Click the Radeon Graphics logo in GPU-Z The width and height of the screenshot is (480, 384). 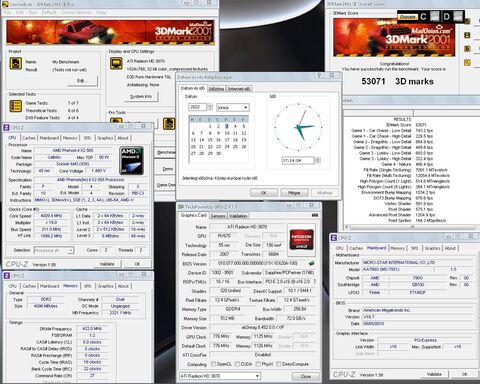(301, 239)
